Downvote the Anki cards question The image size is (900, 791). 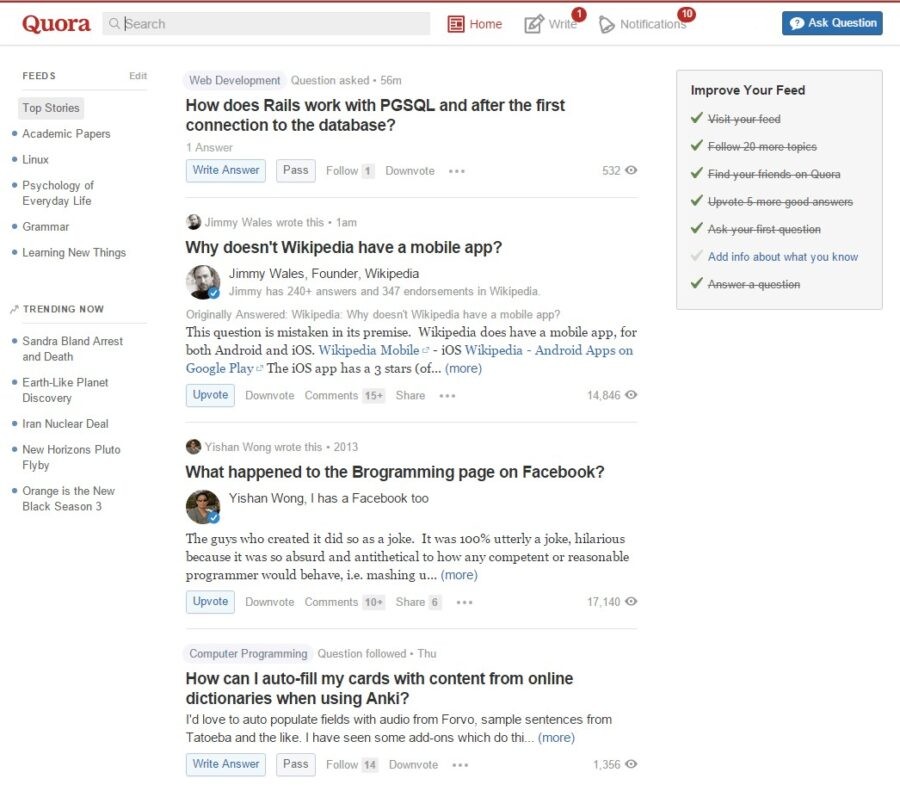[413, 765]
